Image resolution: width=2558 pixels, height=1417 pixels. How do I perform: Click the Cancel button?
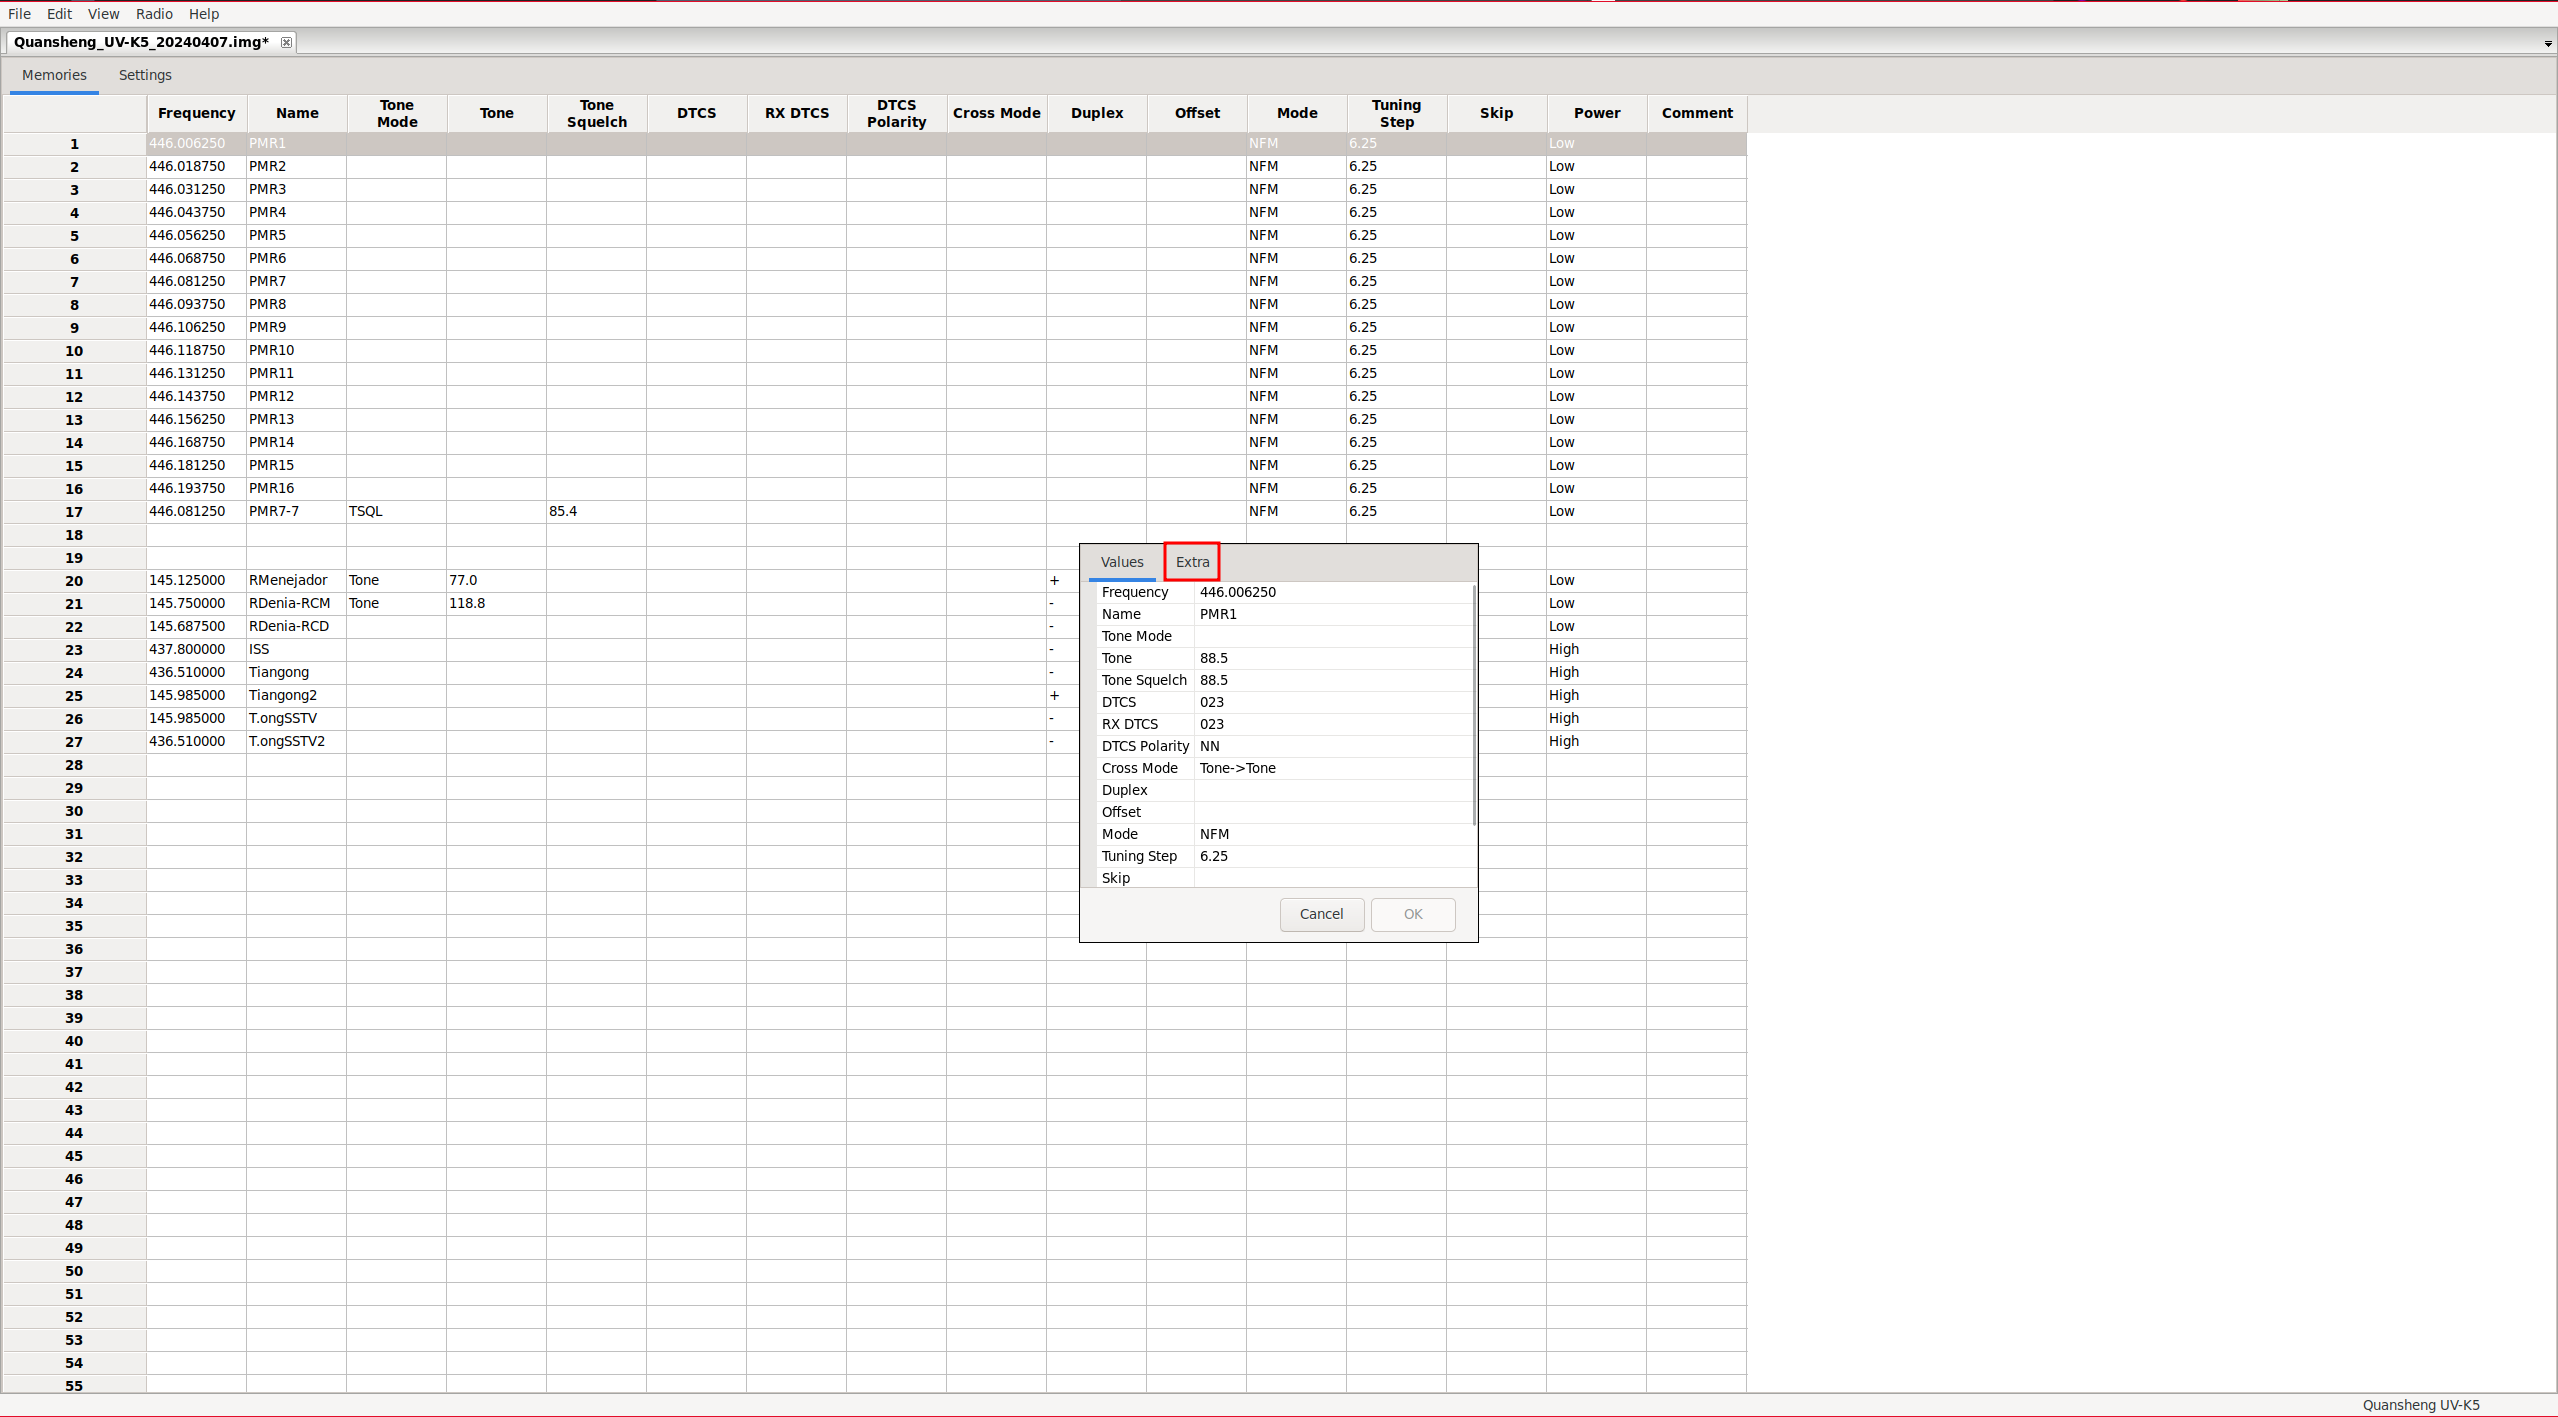tap(1321, 914)
